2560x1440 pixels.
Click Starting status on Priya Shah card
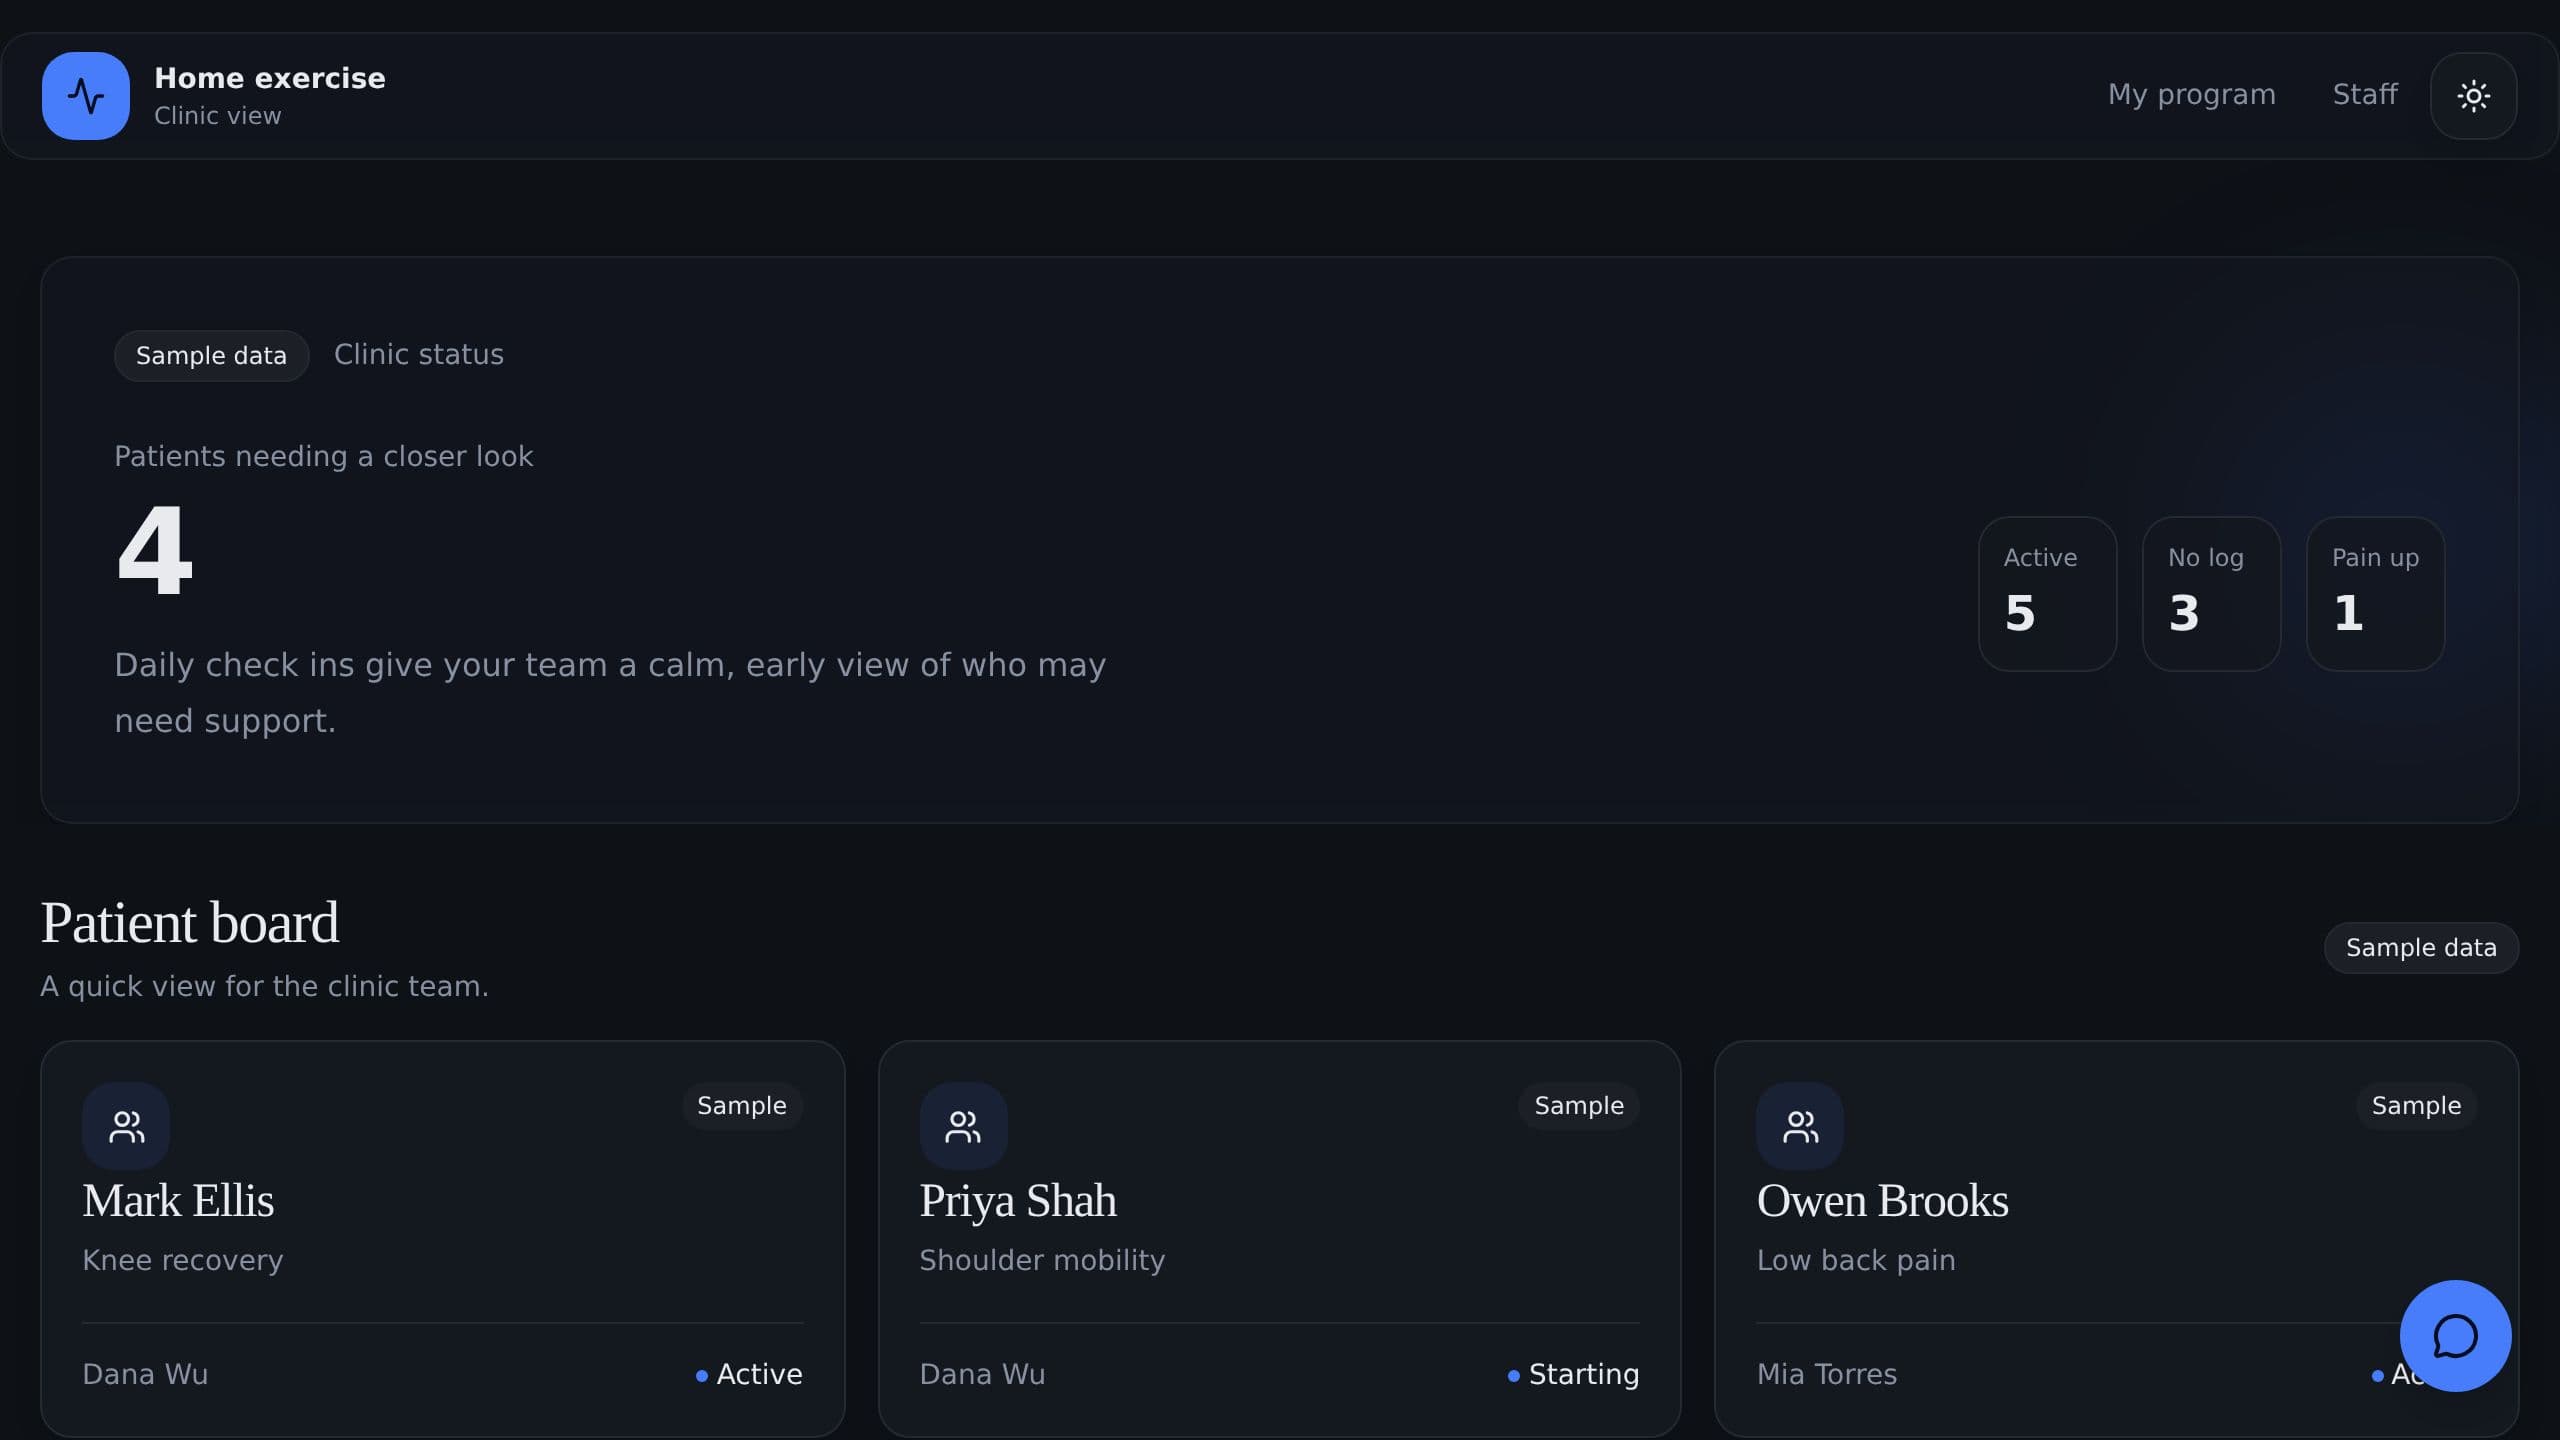pyautogui.click(x=1574, y=1374)
